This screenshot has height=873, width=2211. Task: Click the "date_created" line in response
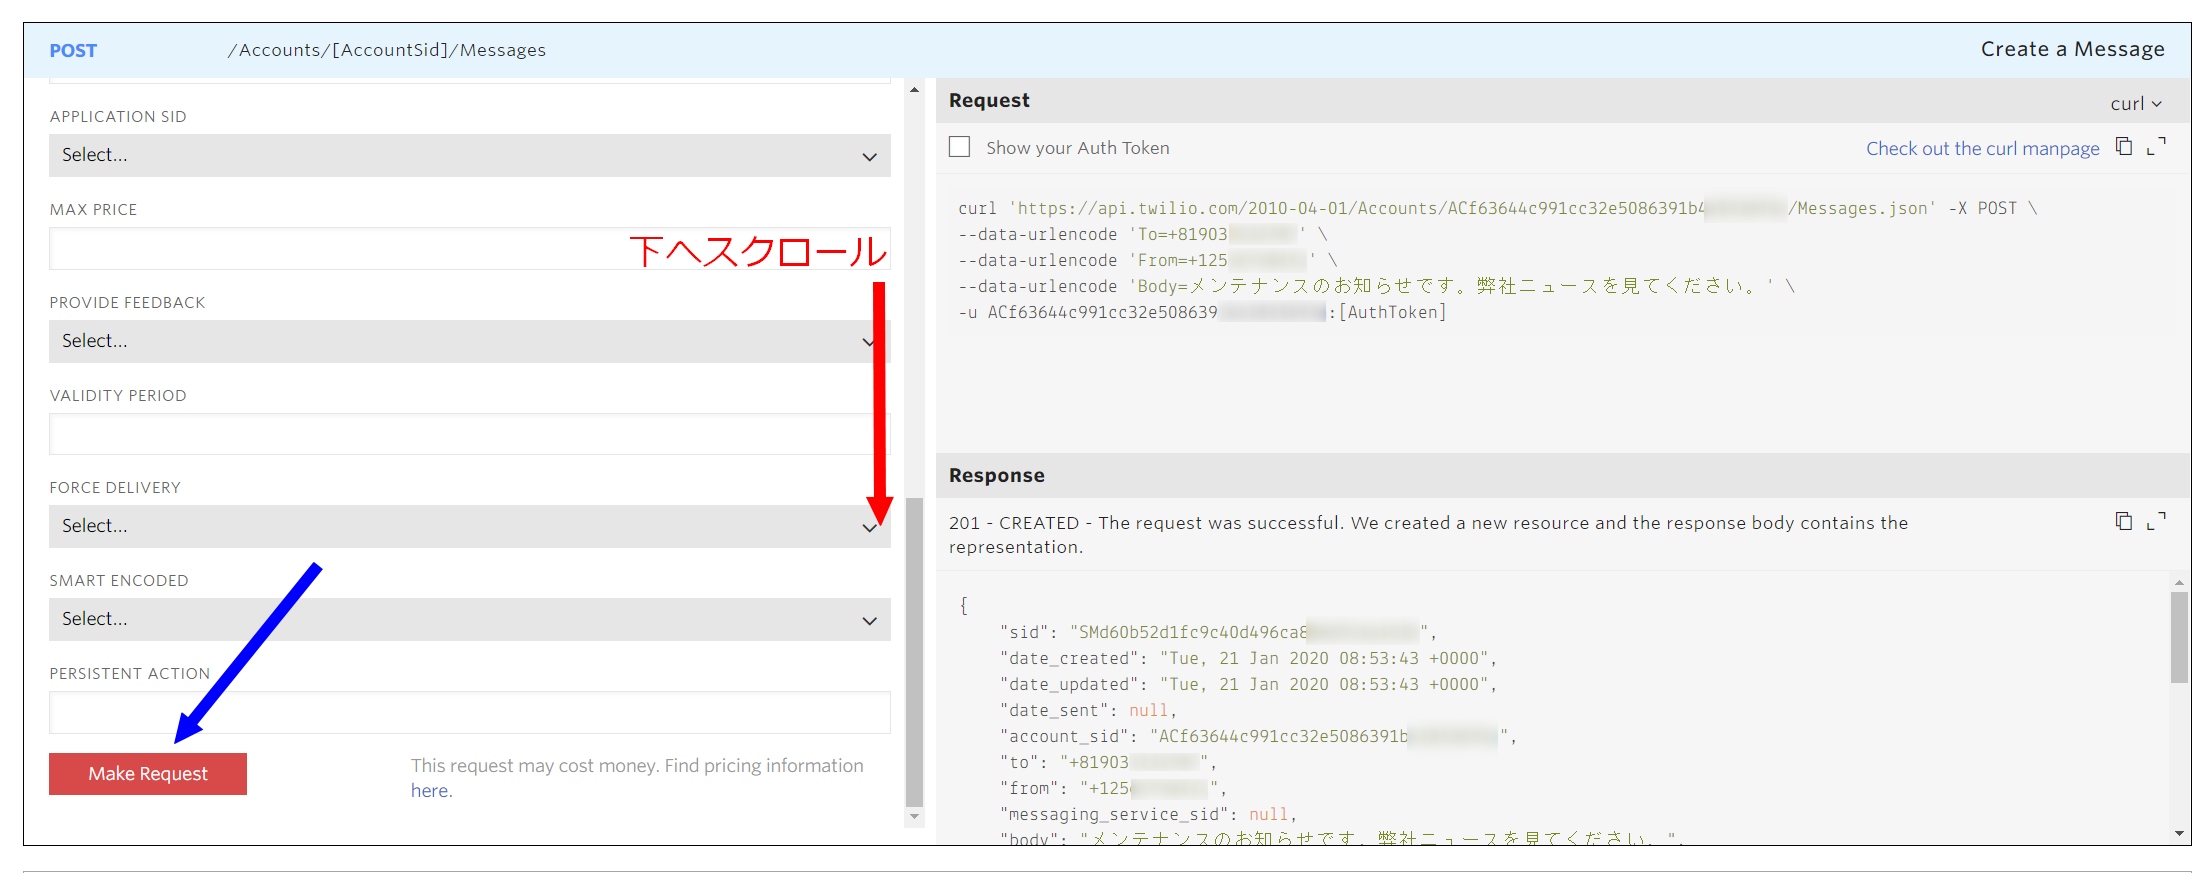1247,659
